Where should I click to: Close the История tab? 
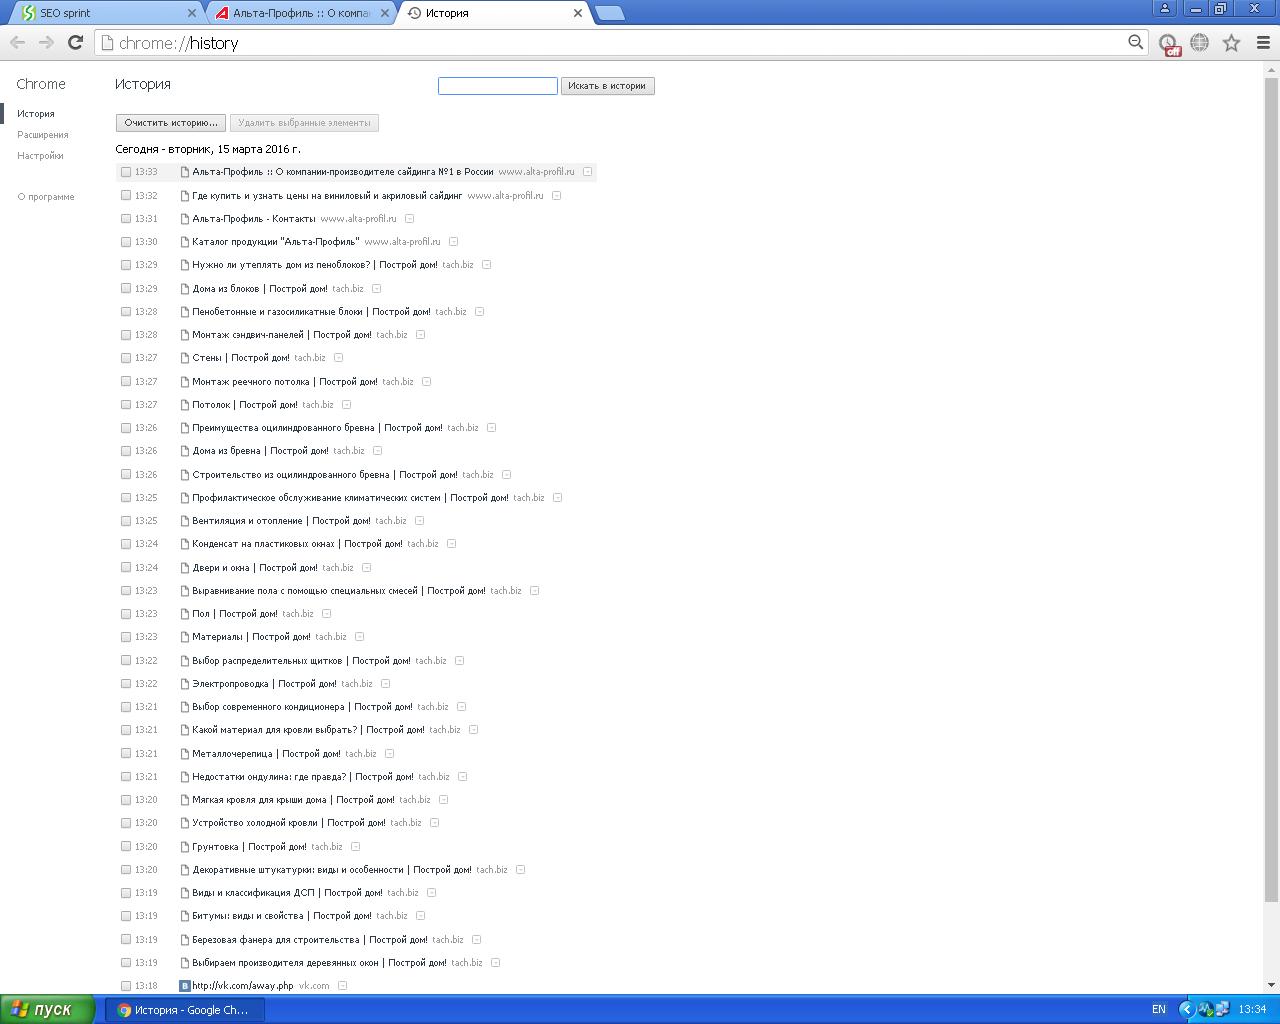point(577,13)
